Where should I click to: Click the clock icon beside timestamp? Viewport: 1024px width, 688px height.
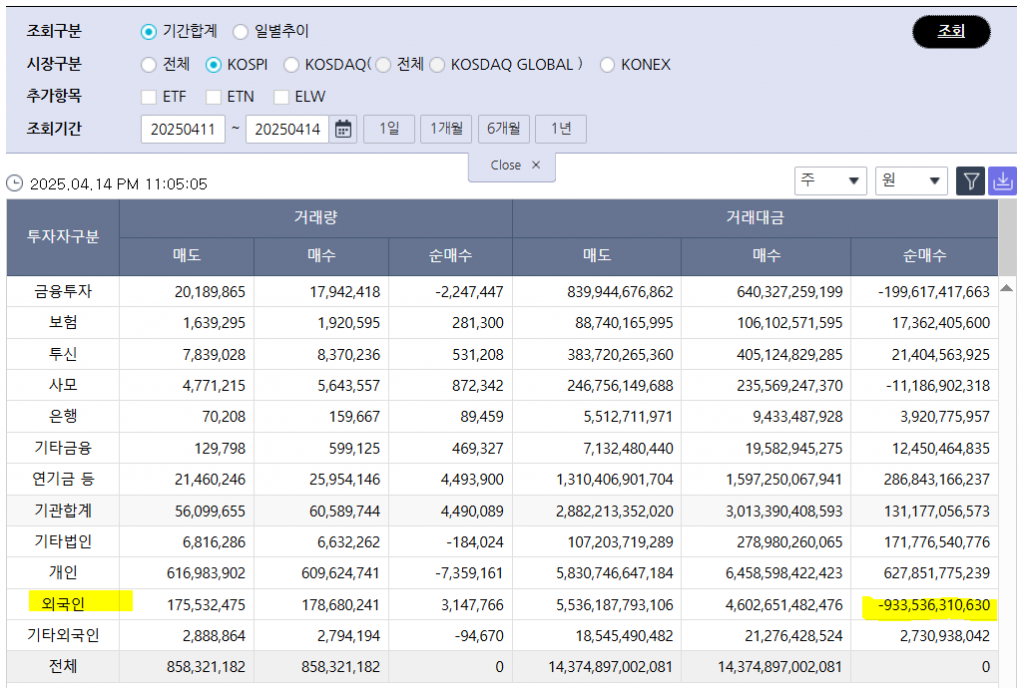14,184
